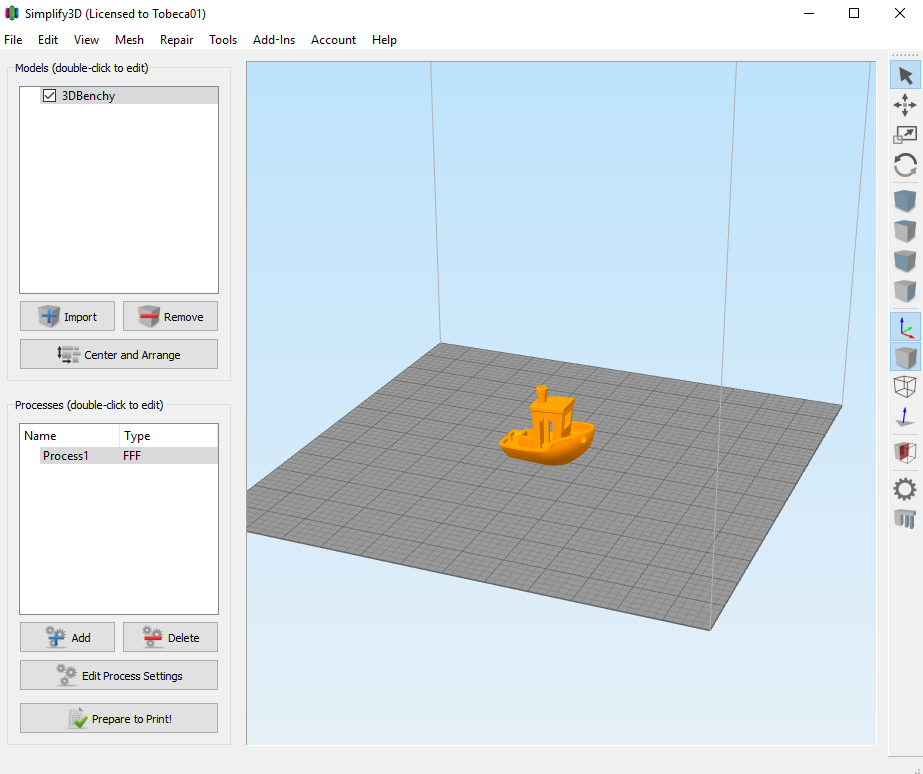923x774 pixels.
Task: Open the Add-Ins menu
Action: pyautogui.click(x=274, y=39)
